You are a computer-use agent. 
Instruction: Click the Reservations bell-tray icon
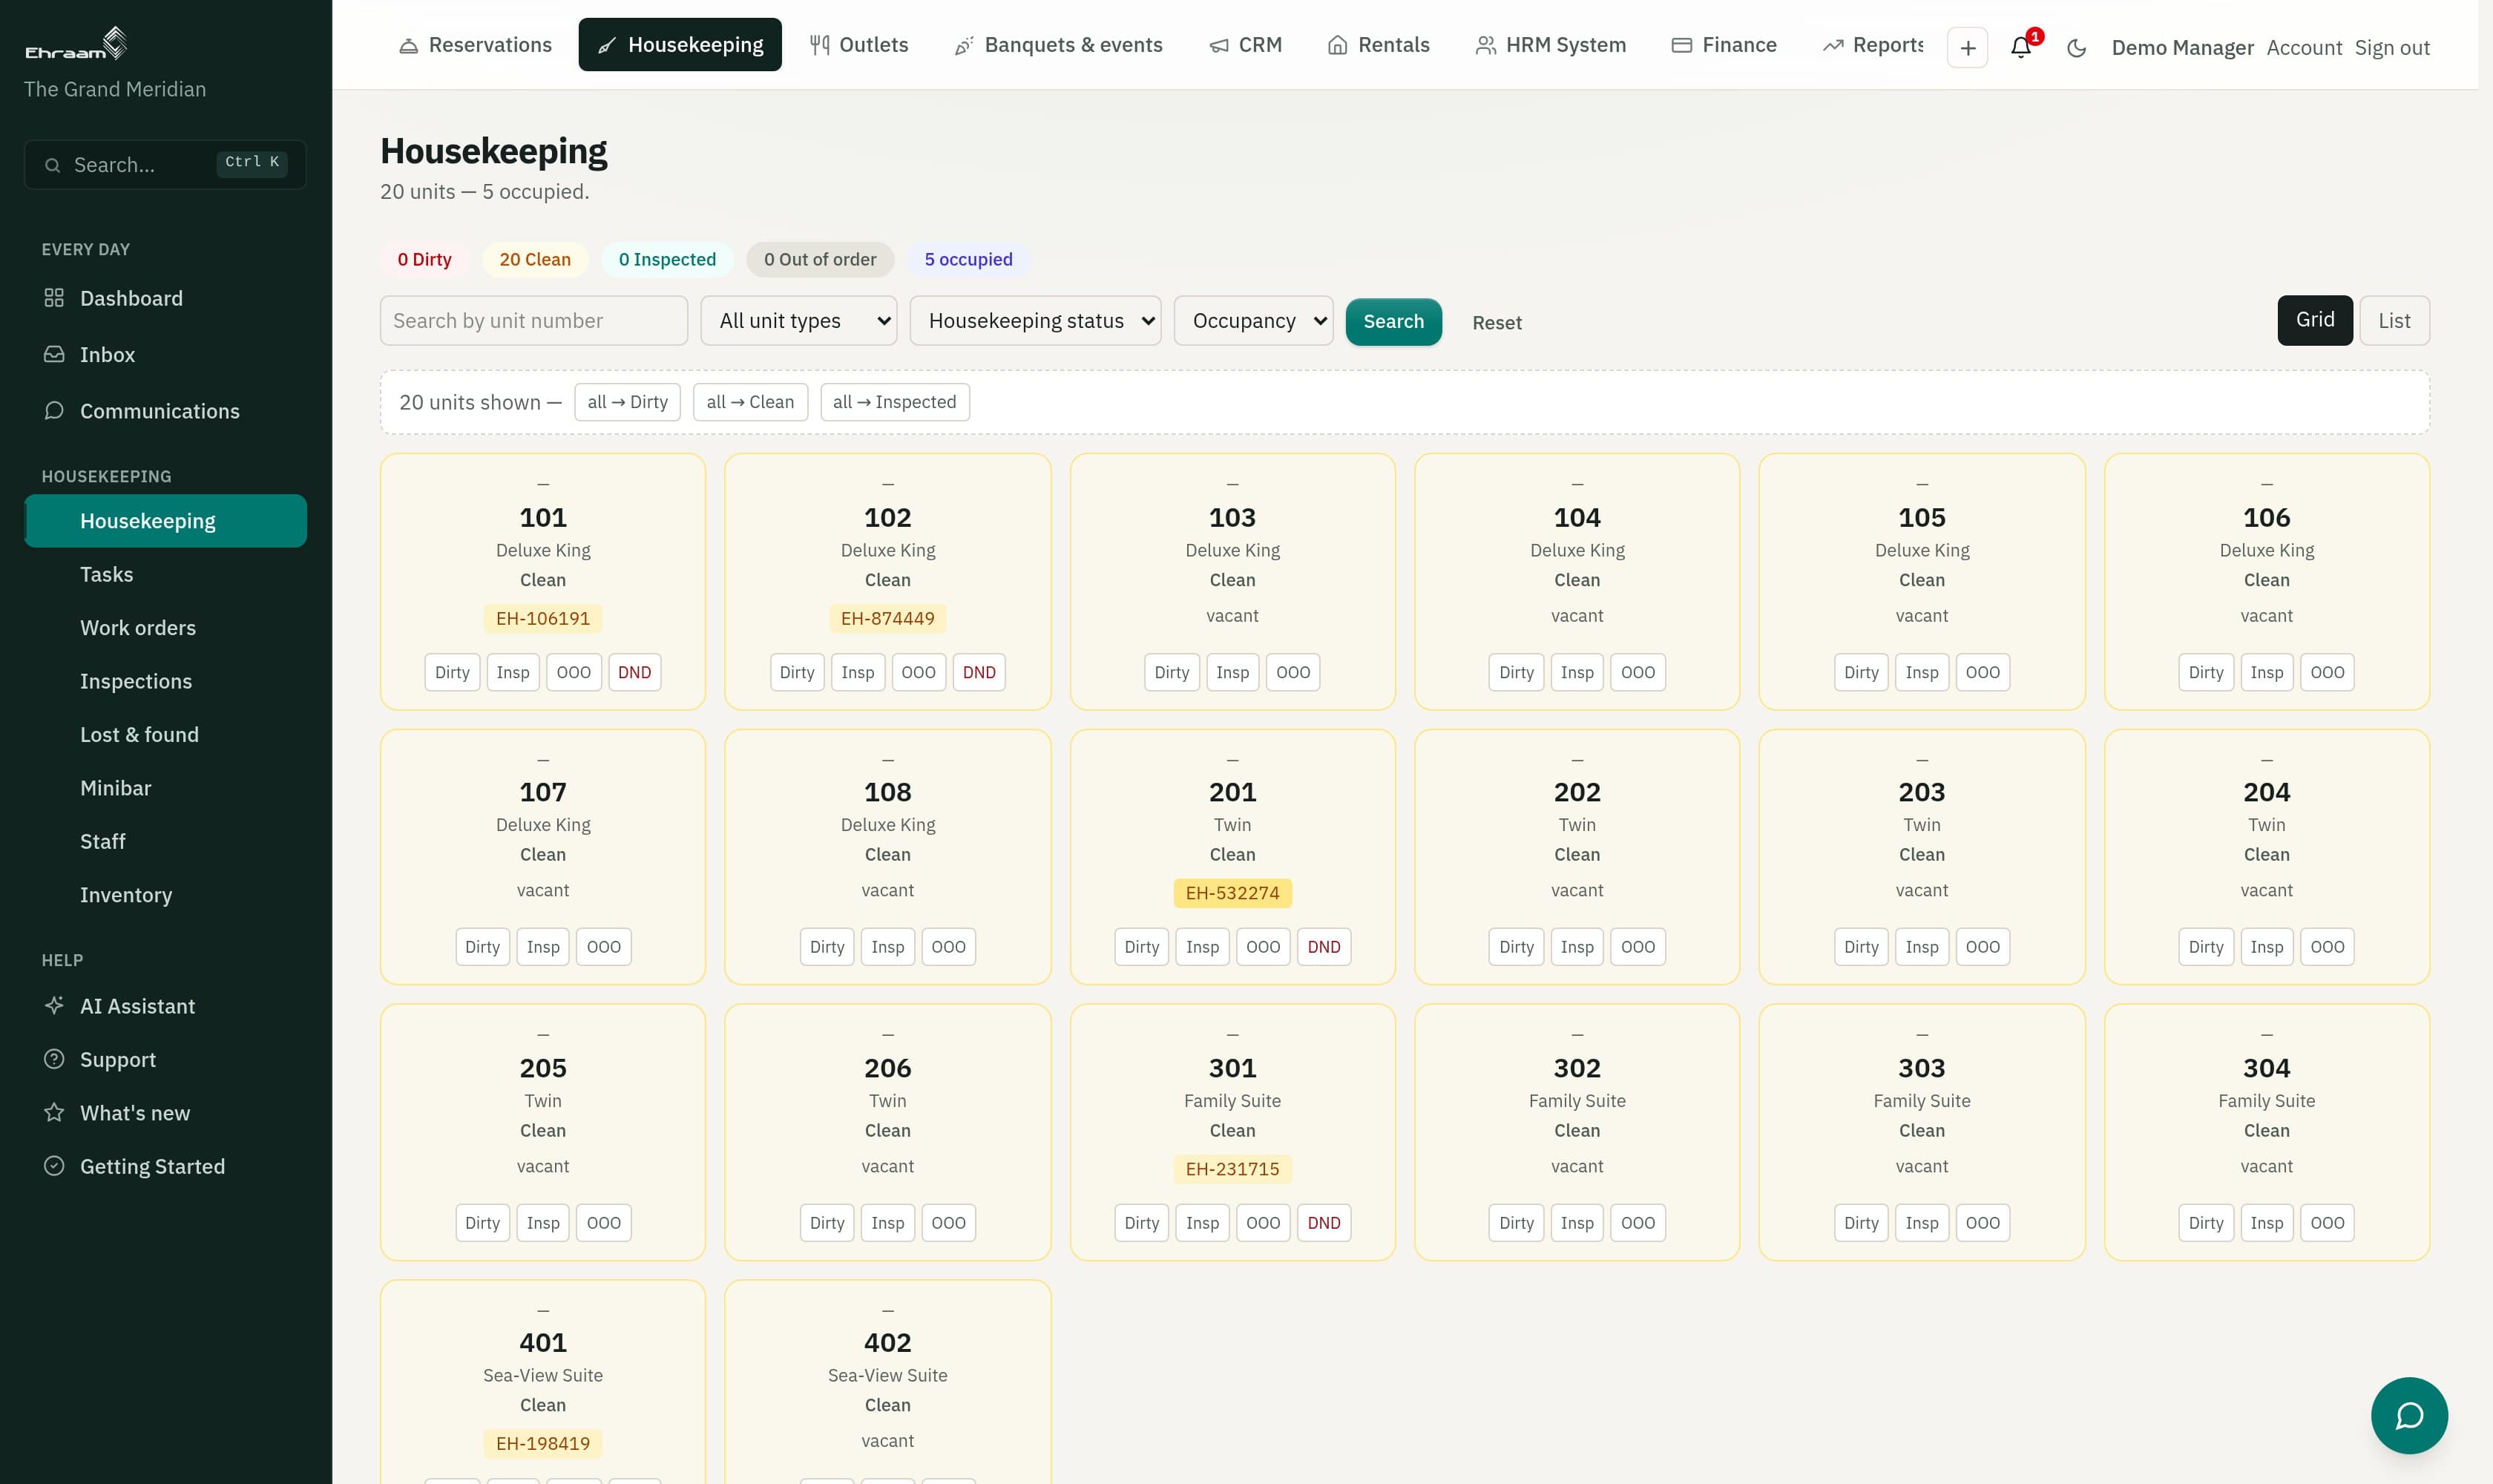click(x=408, y=45)
